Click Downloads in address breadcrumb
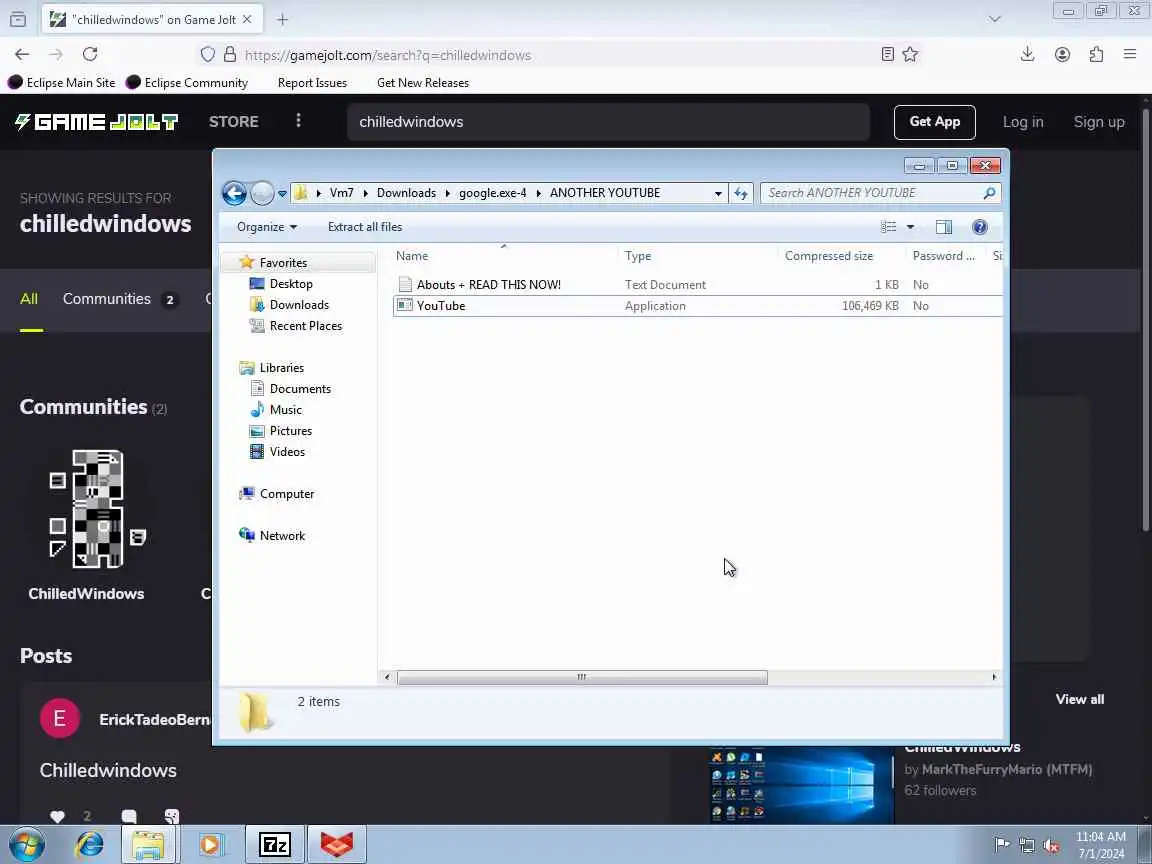The width and height of the screenshot is (1152, 864). (406, 193)
